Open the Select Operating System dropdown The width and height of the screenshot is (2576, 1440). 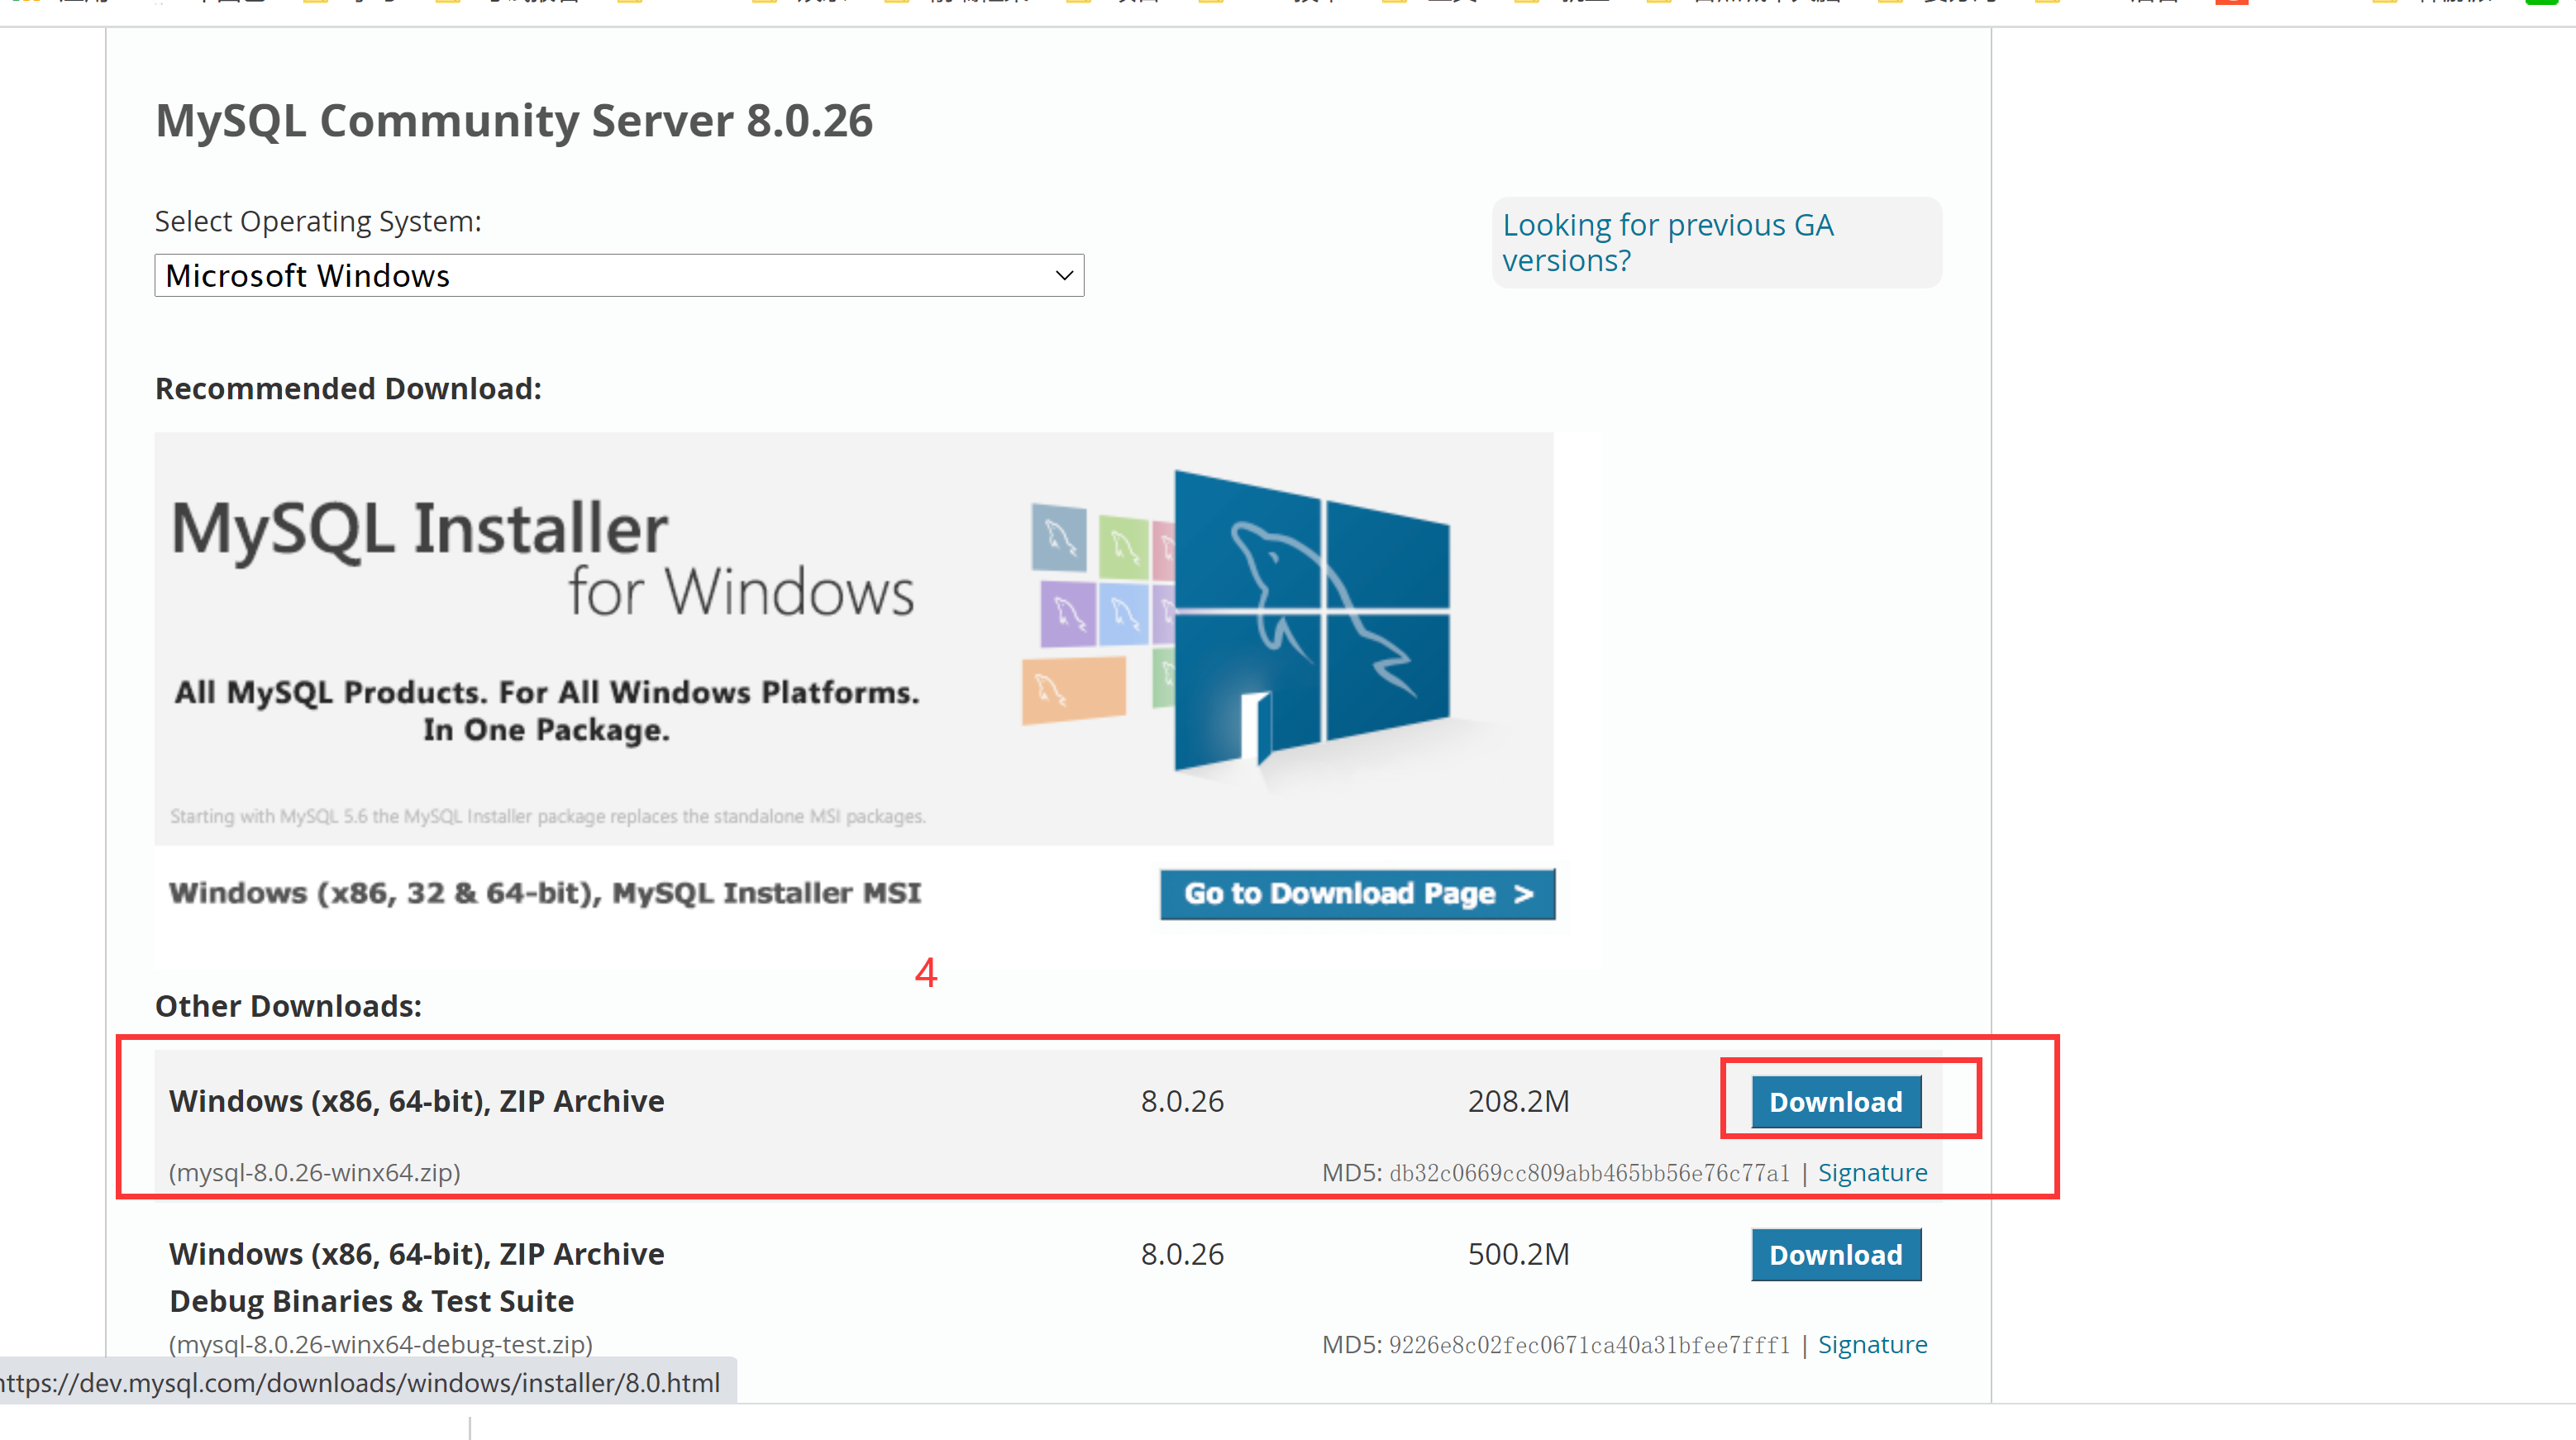point(618,275)
